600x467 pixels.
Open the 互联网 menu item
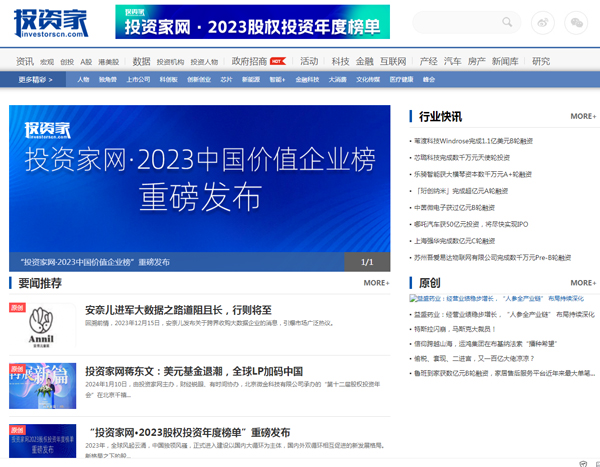pyautogui.click(x=393, y=61)
